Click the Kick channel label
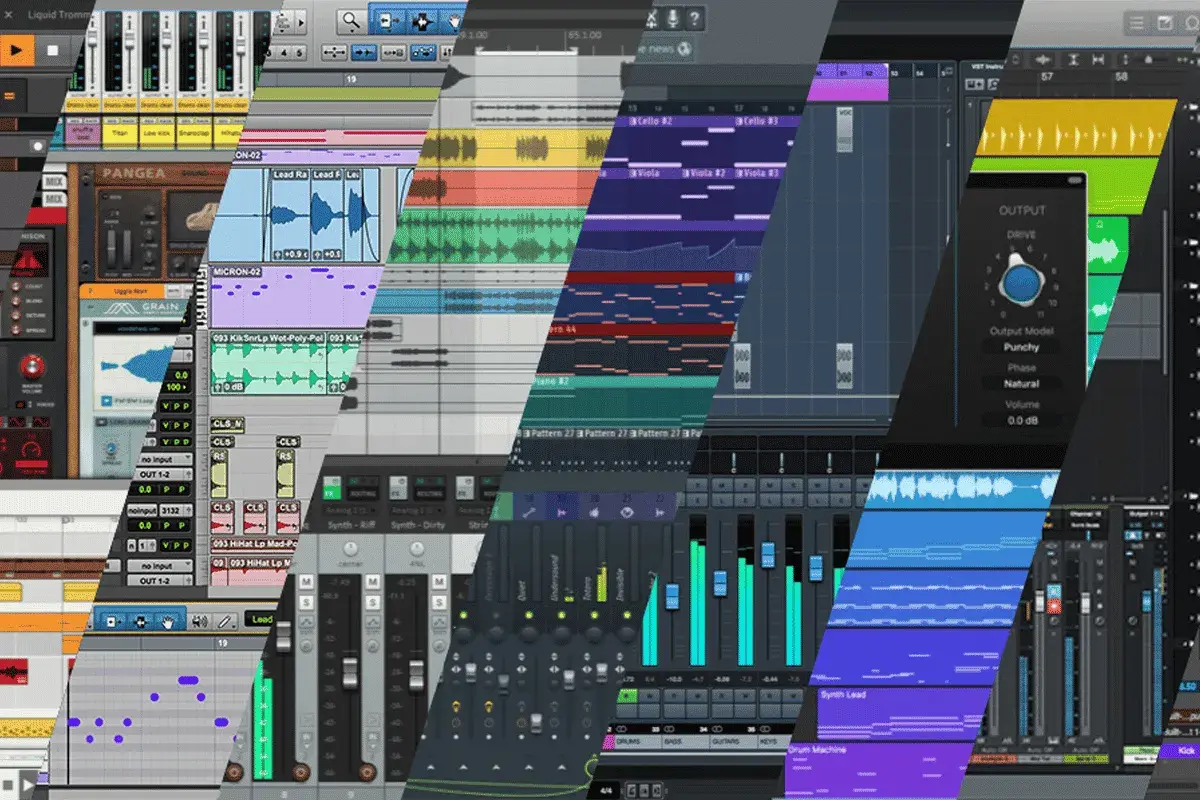The image size is (1200, 800). 1185,749
